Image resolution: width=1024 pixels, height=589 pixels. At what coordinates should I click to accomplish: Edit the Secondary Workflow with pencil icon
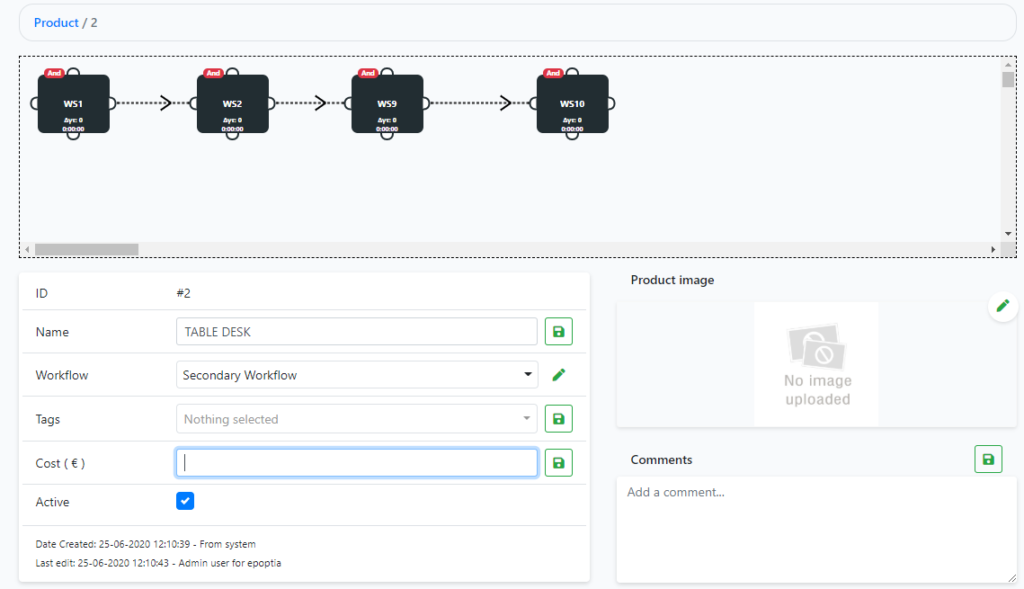[559, 375]
